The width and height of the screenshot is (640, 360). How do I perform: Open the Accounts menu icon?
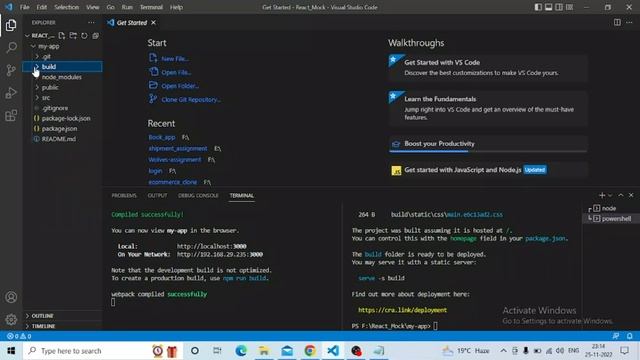[x=11, y=297]
